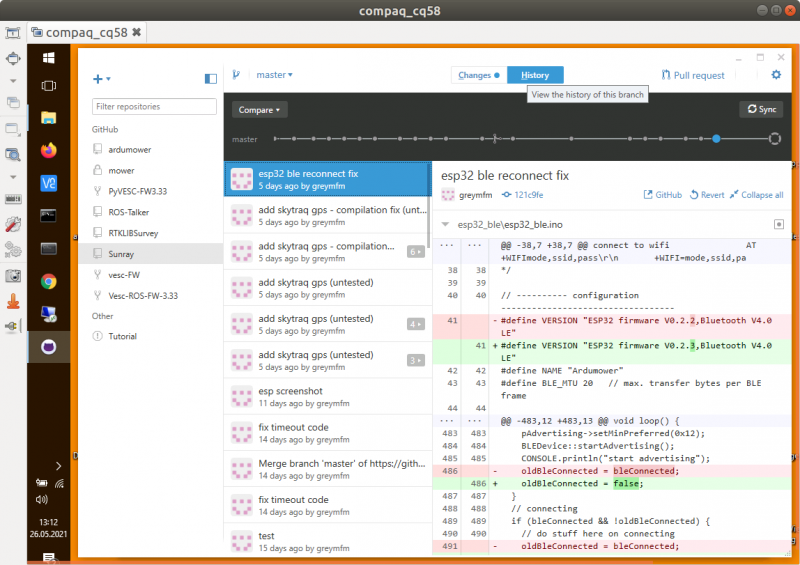Toggle the repository sidebar panel icon
Screen dimensions: 800x565
211,79
